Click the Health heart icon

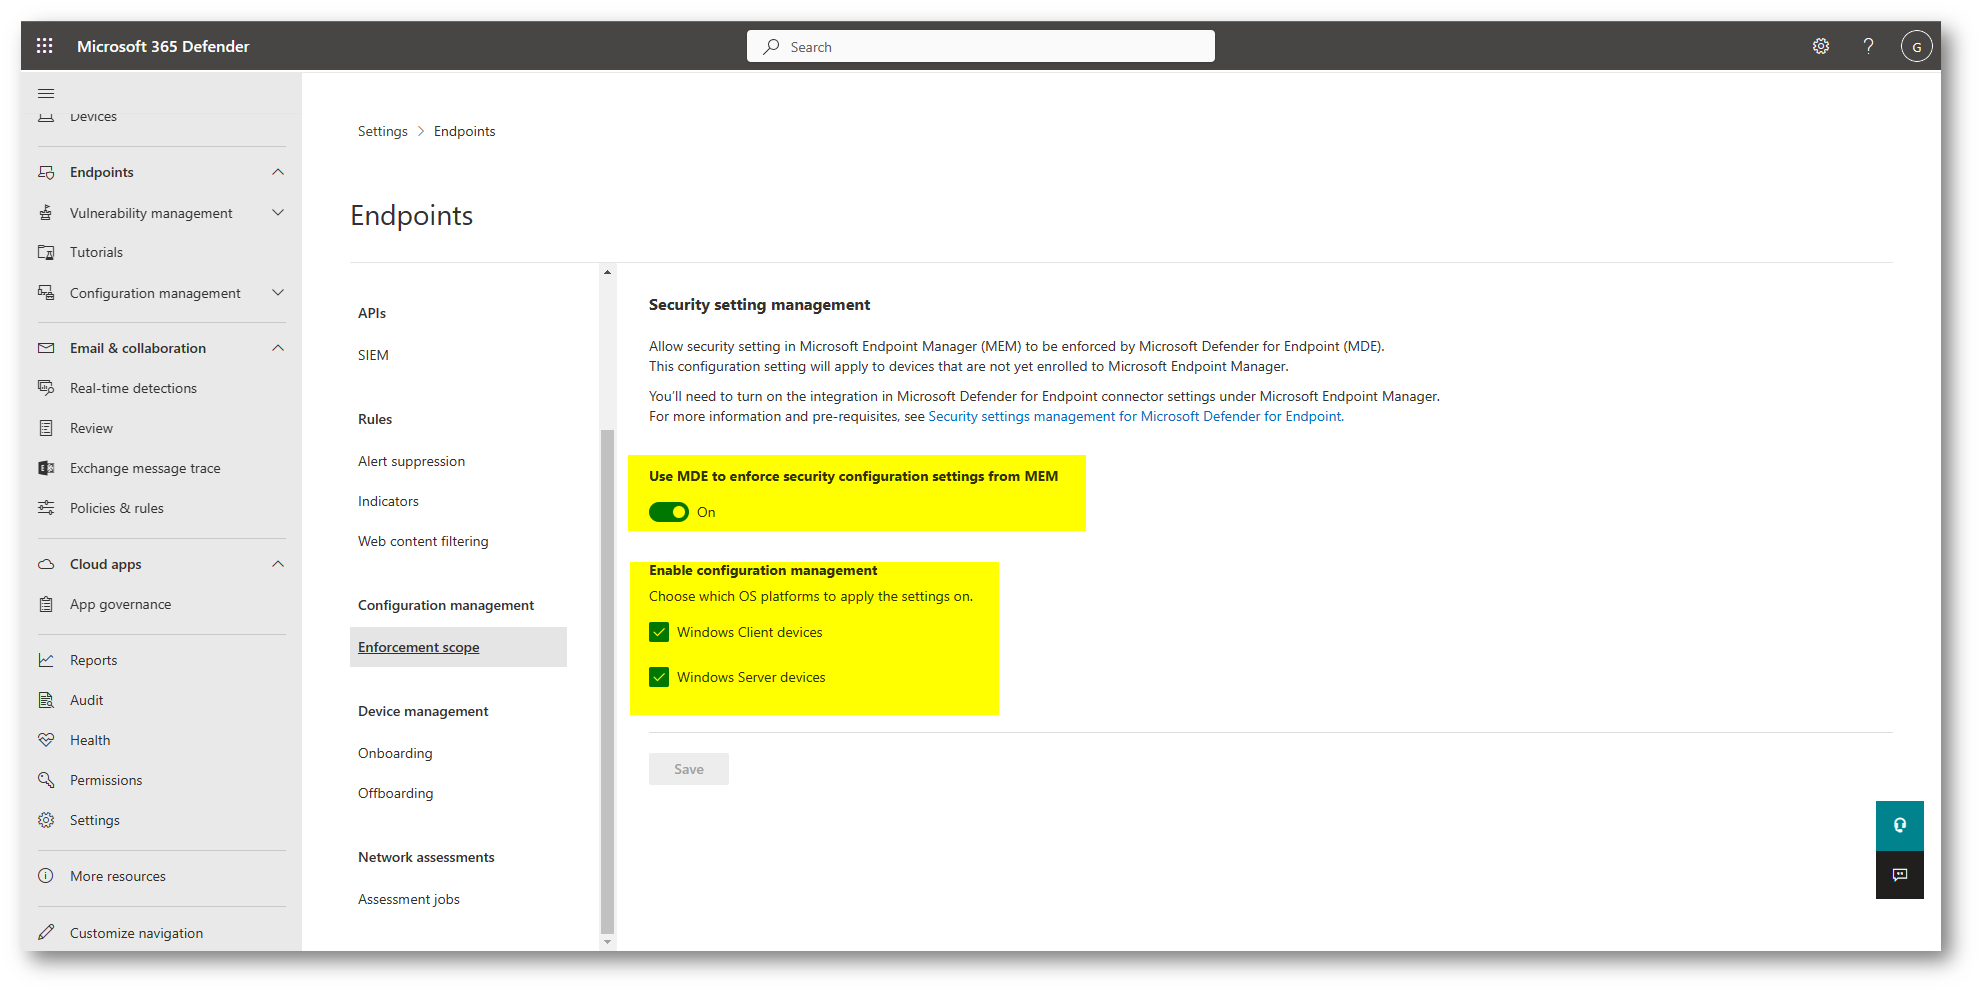tap(46, 740)
